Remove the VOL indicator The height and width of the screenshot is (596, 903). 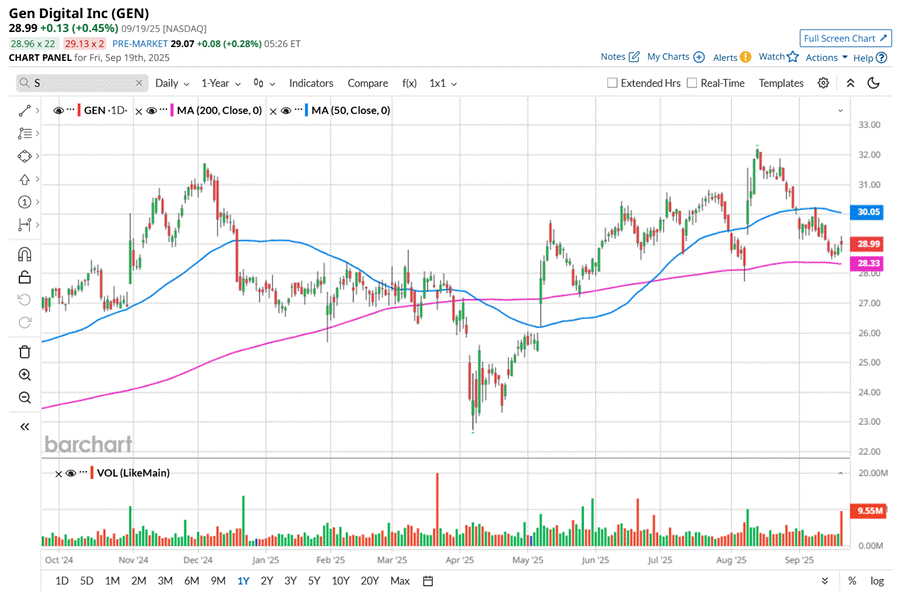click(x=58, y=473)
